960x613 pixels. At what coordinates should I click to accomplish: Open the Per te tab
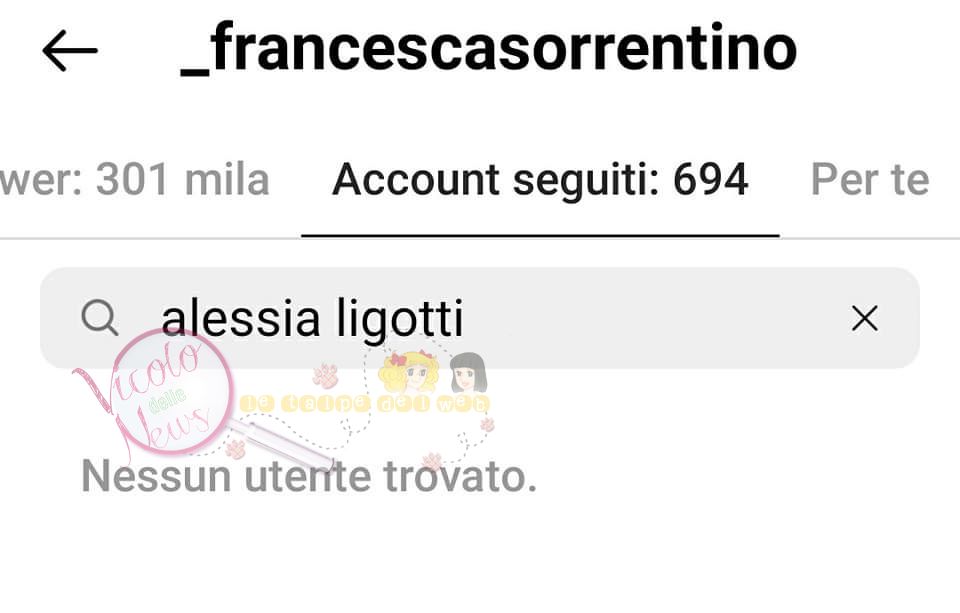coord(870,180)
